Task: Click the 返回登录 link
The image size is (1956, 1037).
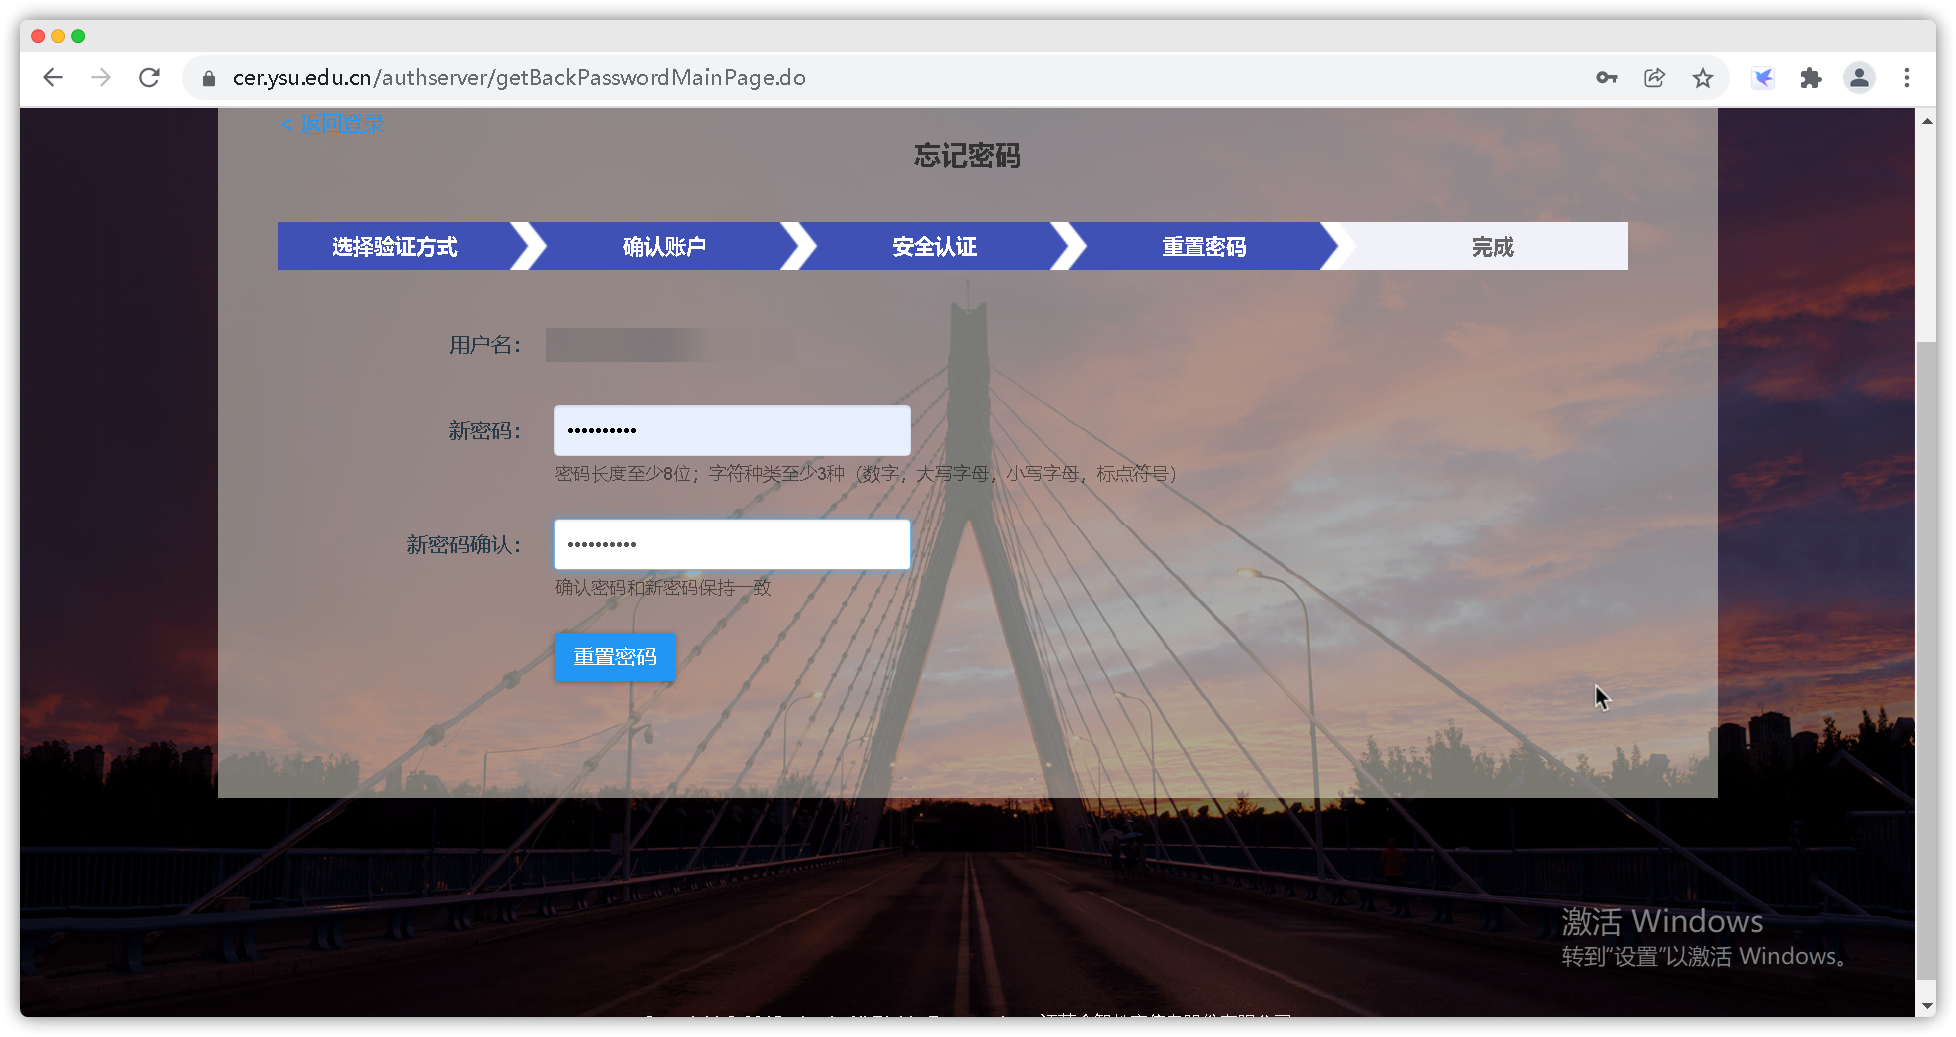Action: 333,124
